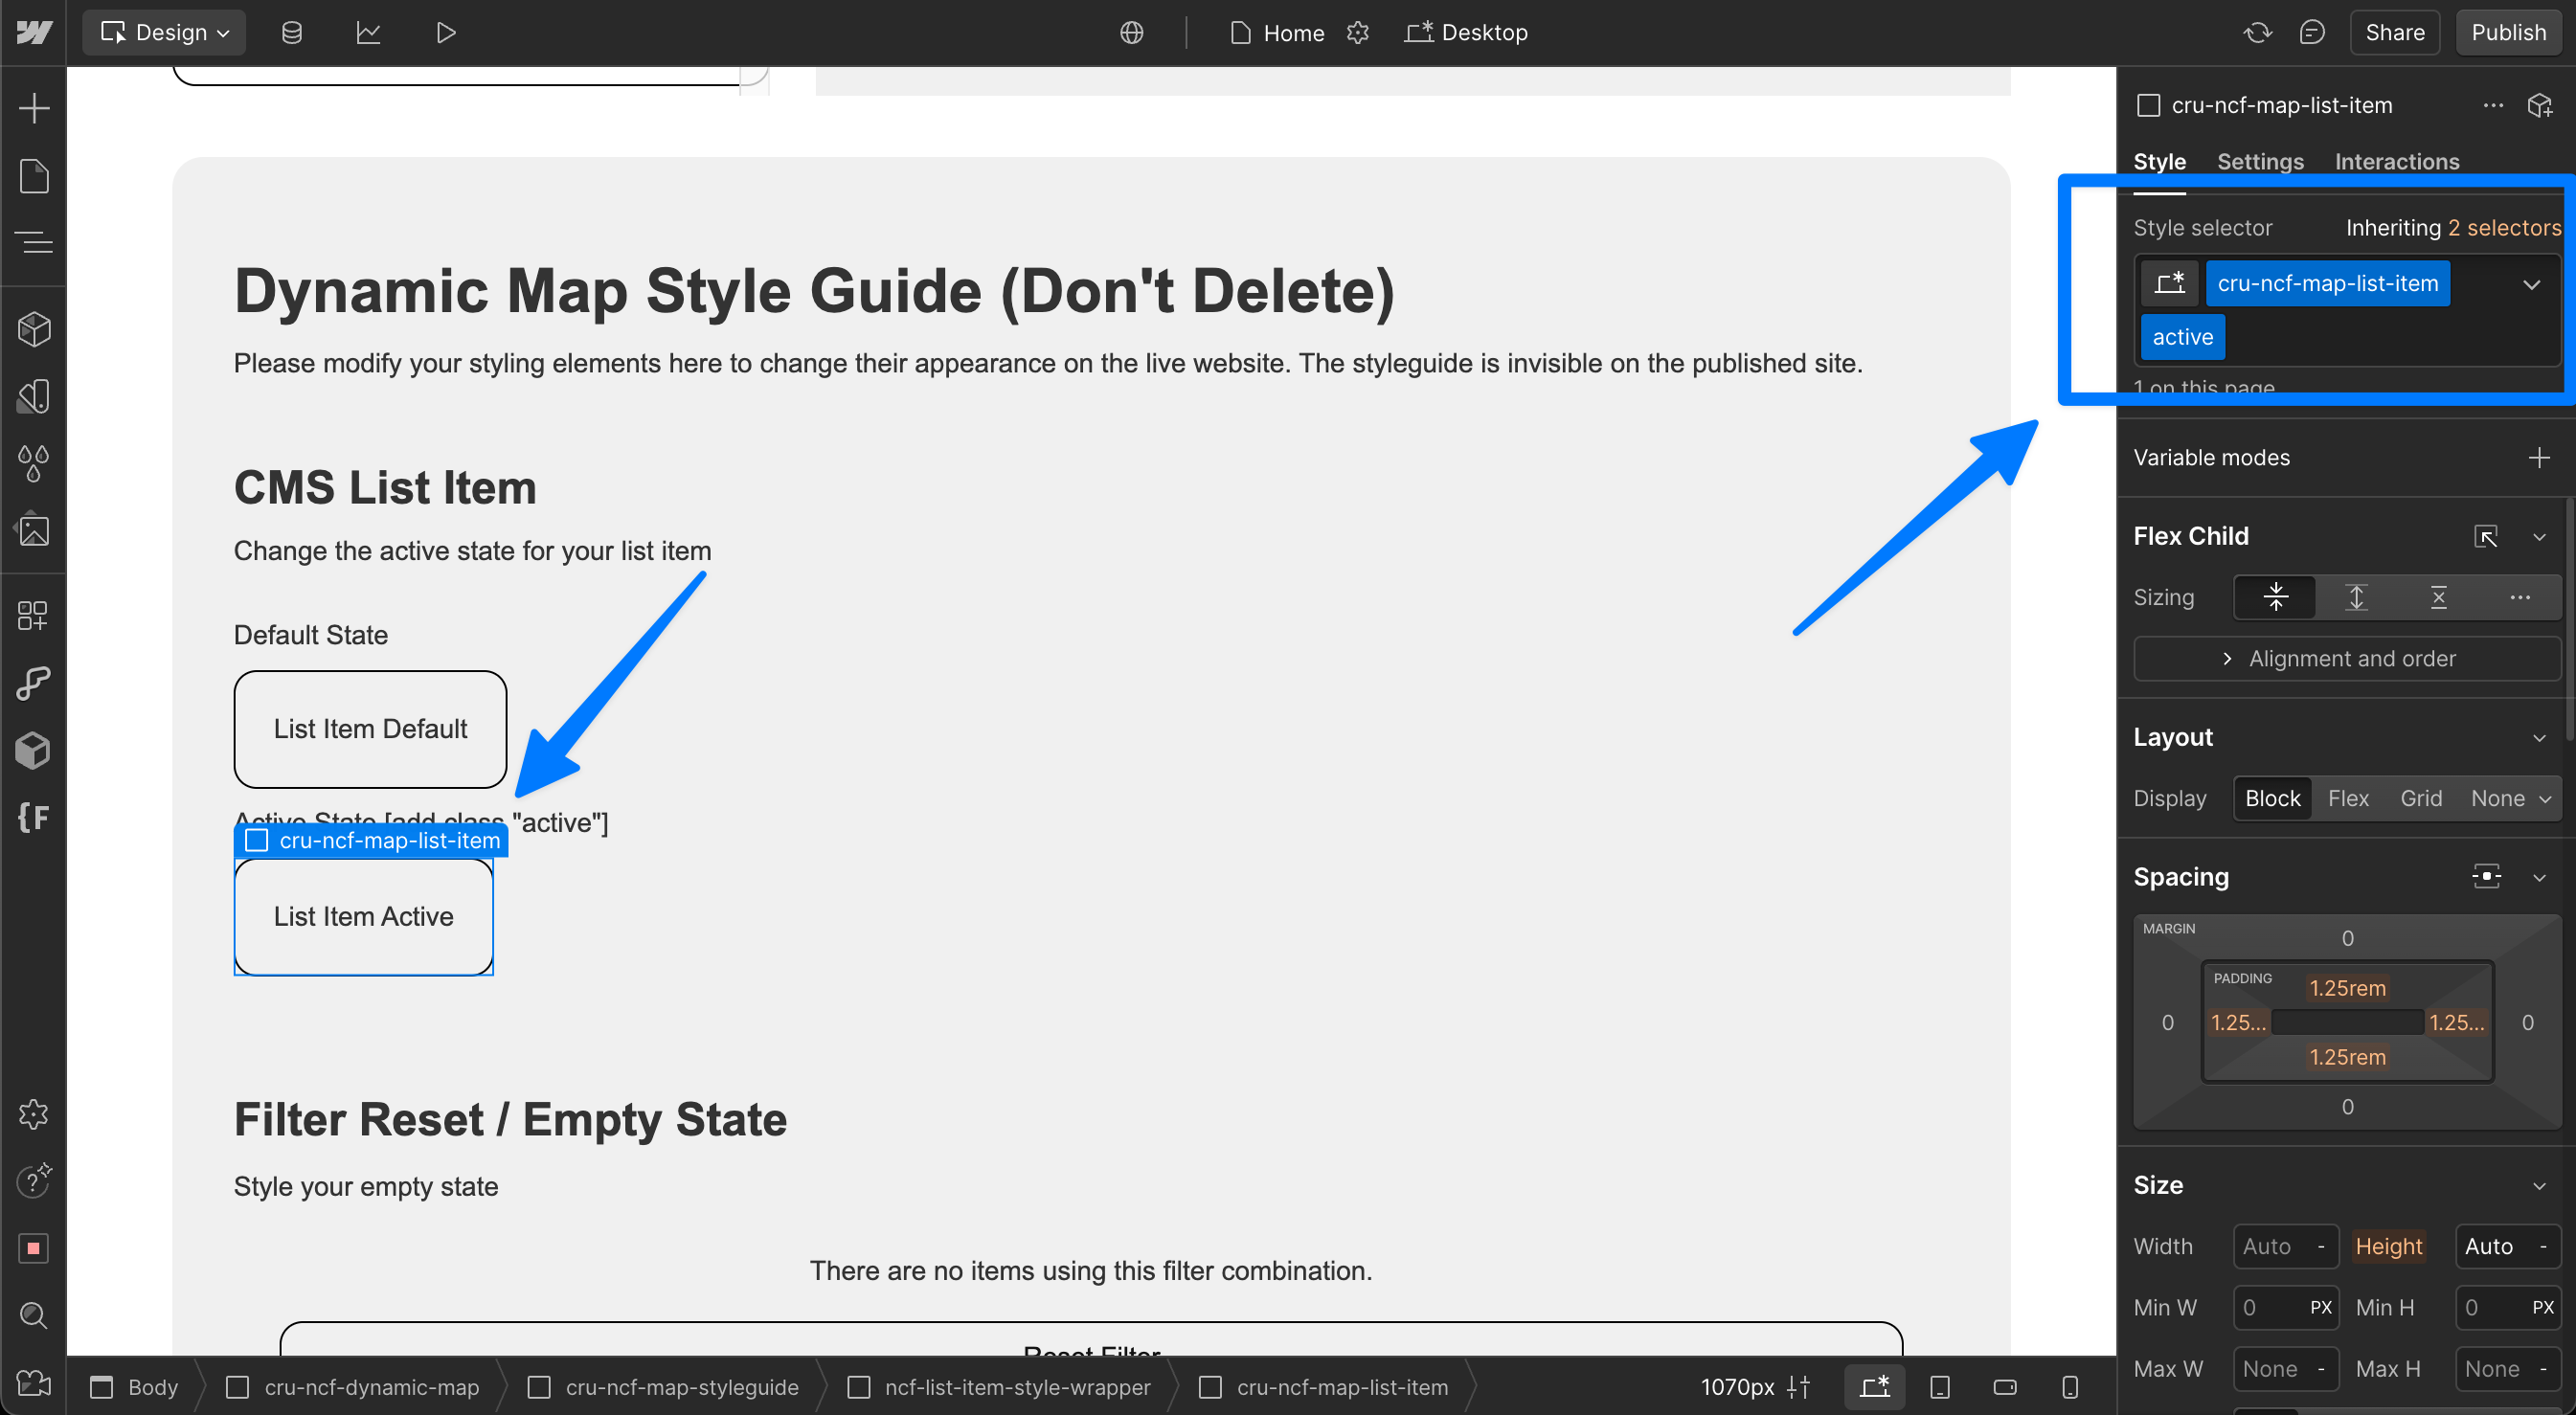
Task: Switch to the Interactions tab
Action: pyautogui.click(x=2396, y=161)
